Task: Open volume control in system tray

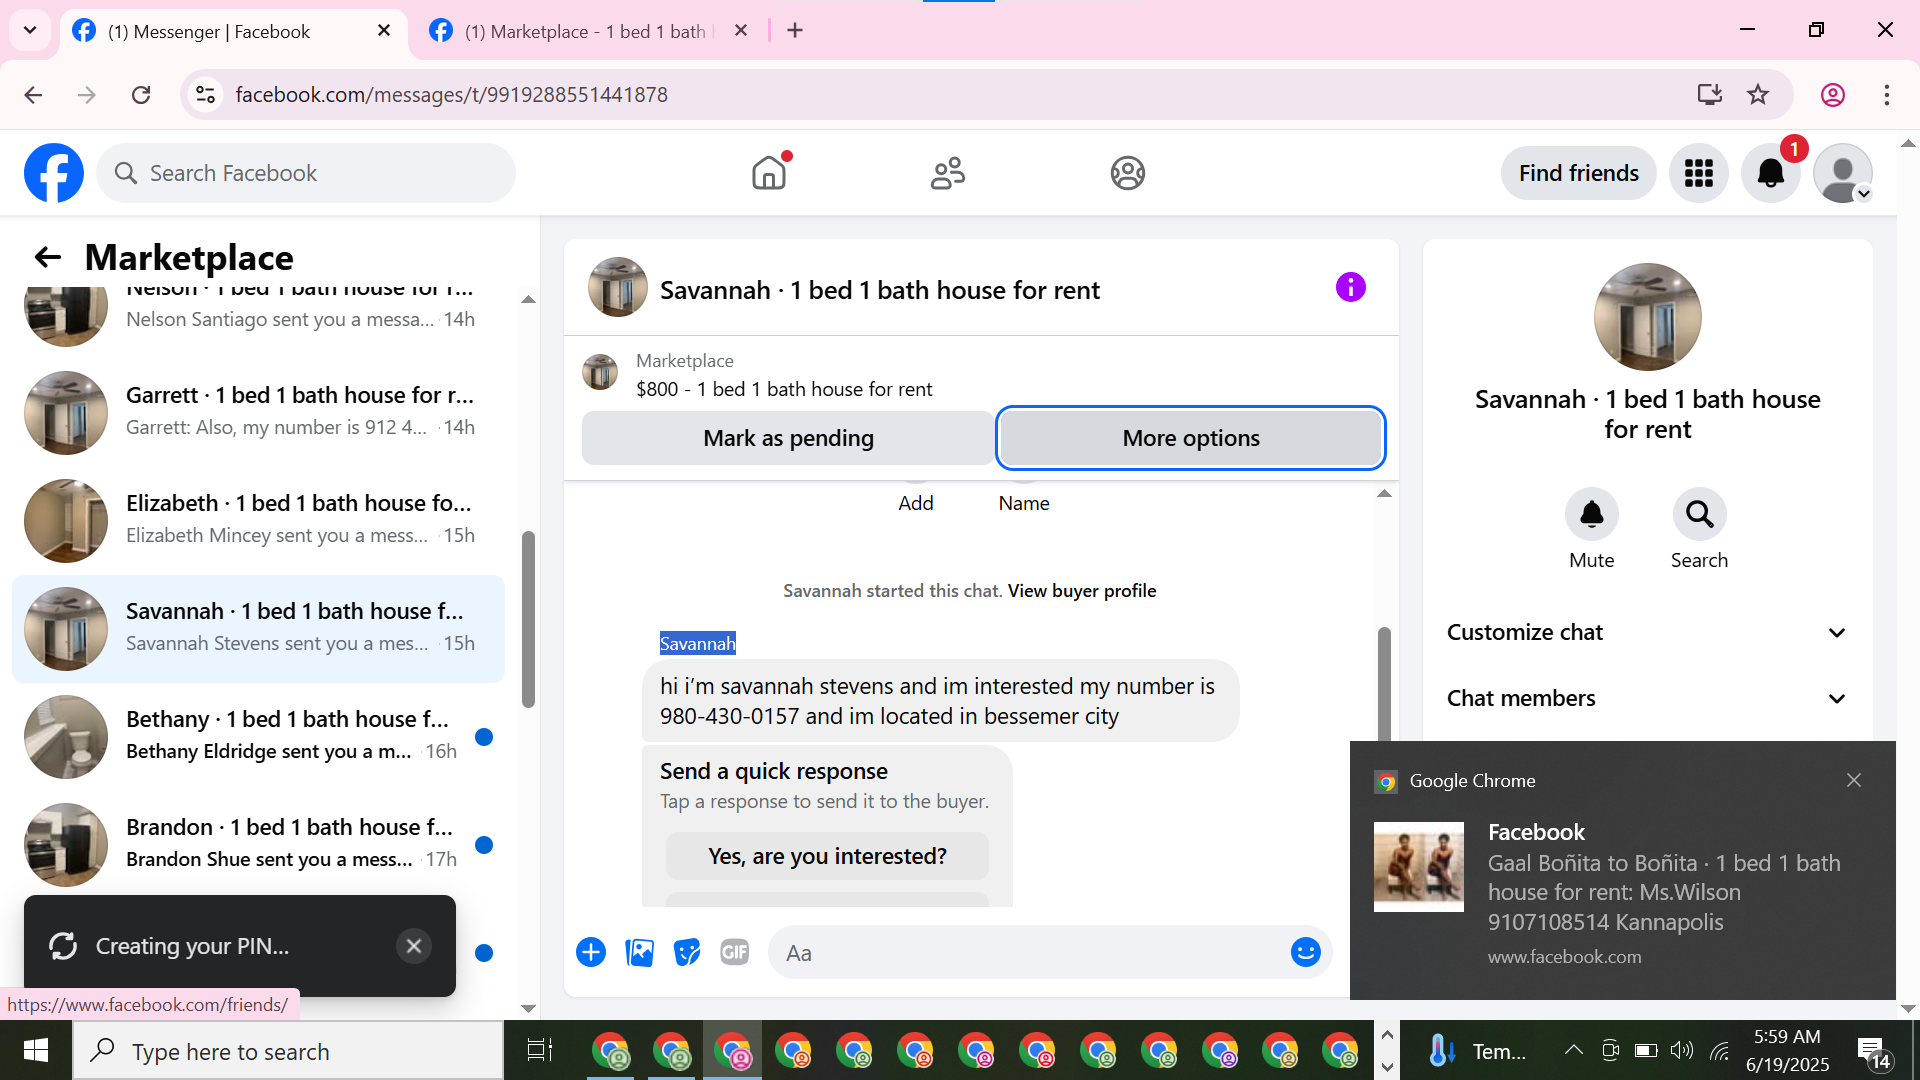Action: (1682, 1050)
